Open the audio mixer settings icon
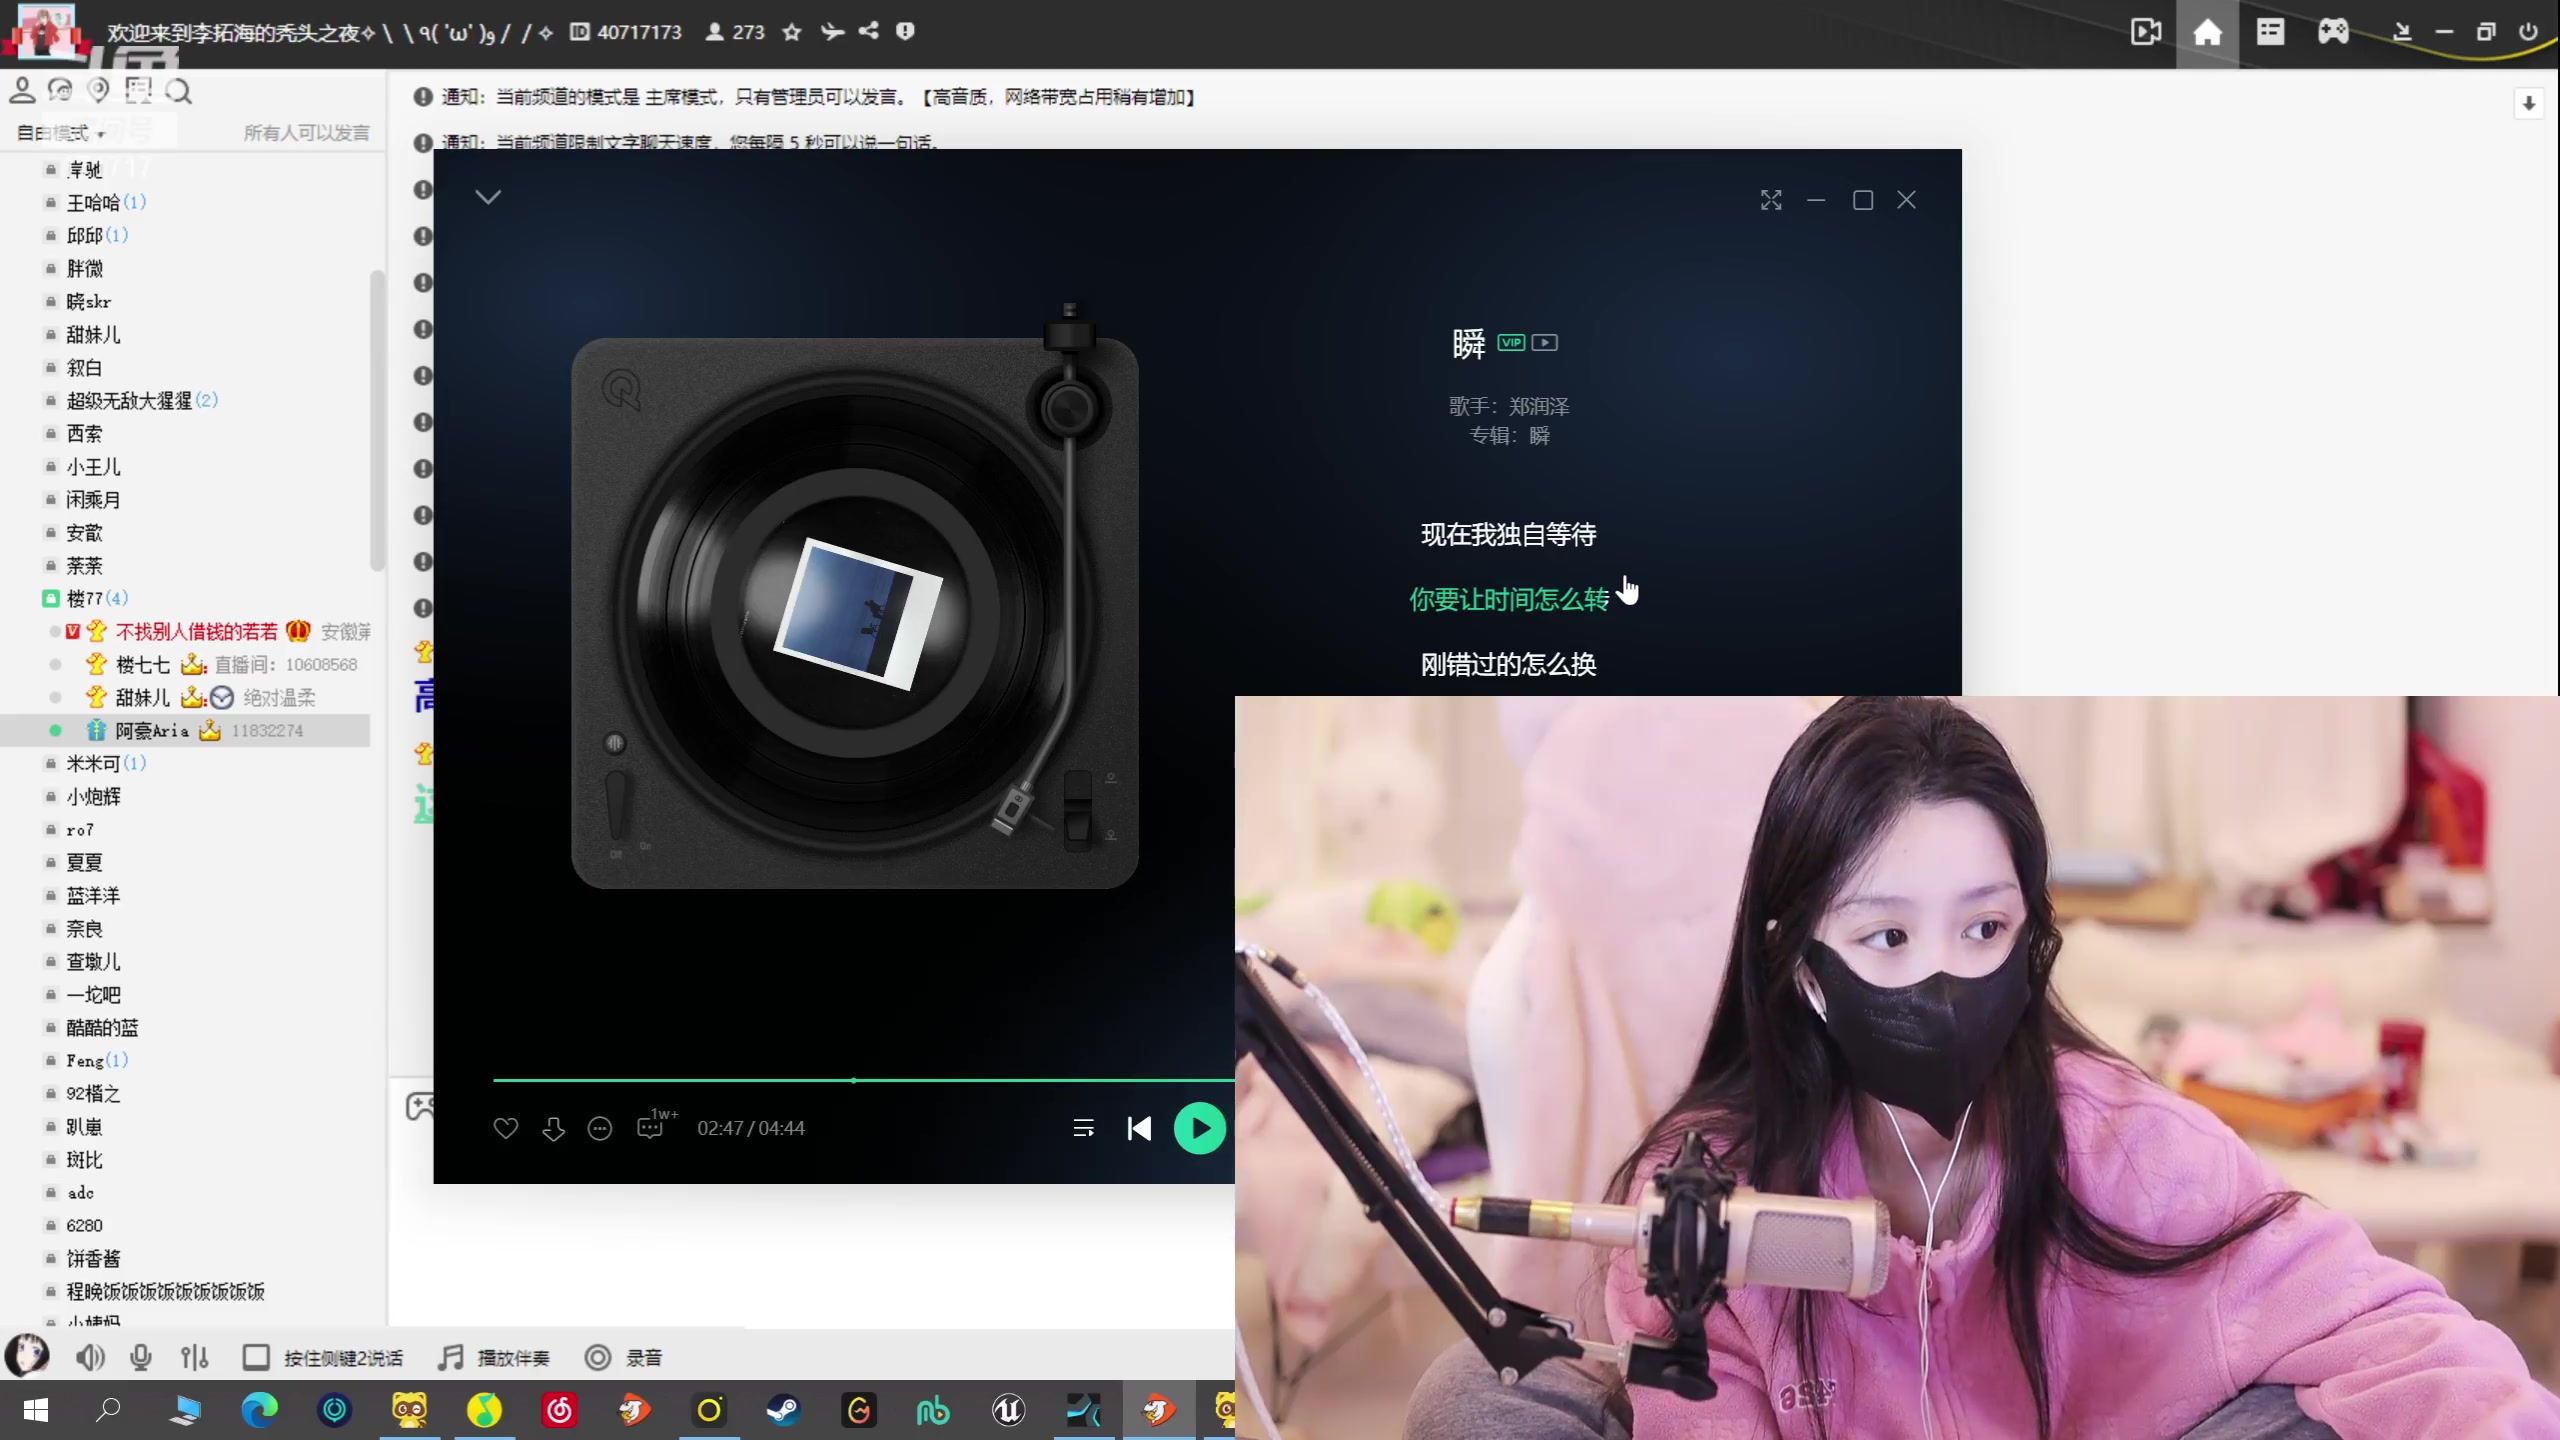 pyautogui.click(x=194, y=1357)
